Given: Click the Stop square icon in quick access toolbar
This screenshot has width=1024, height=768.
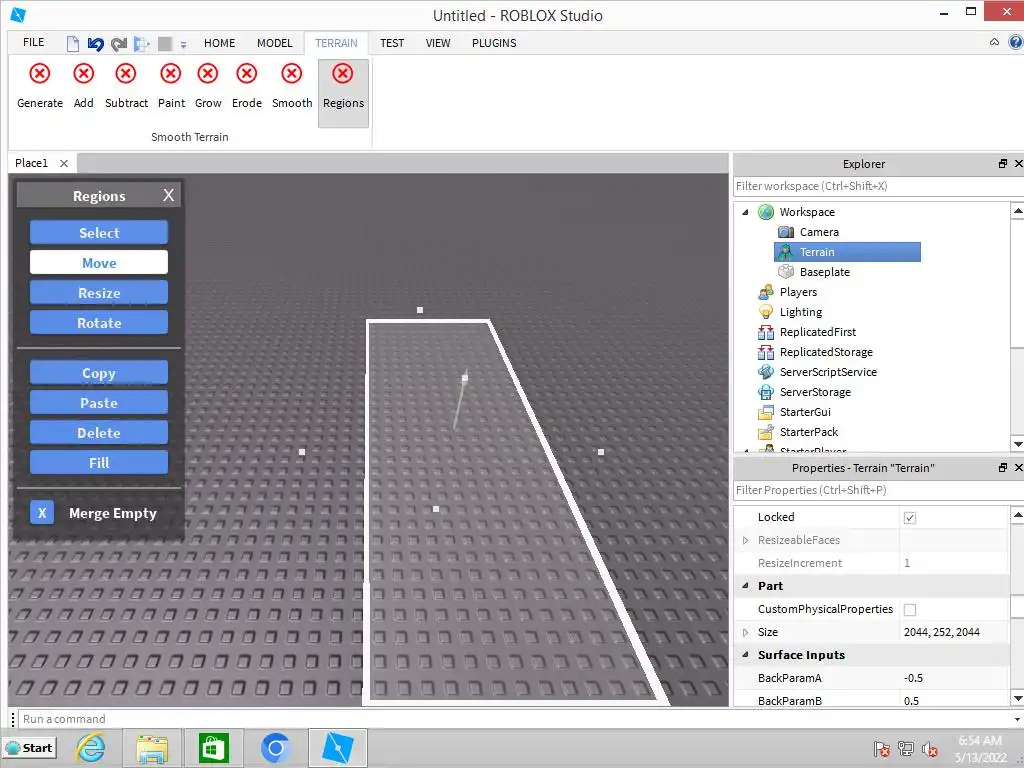Looking at the screenshot, I should tap(165, 44).
